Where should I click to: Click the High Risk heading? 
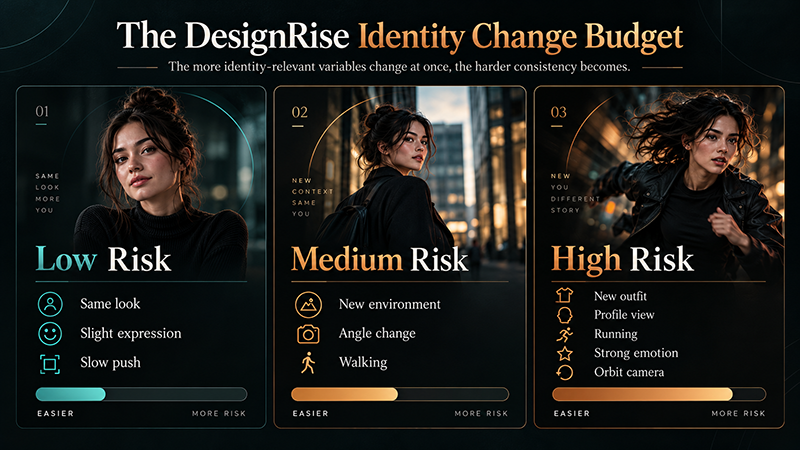[622, 259]
